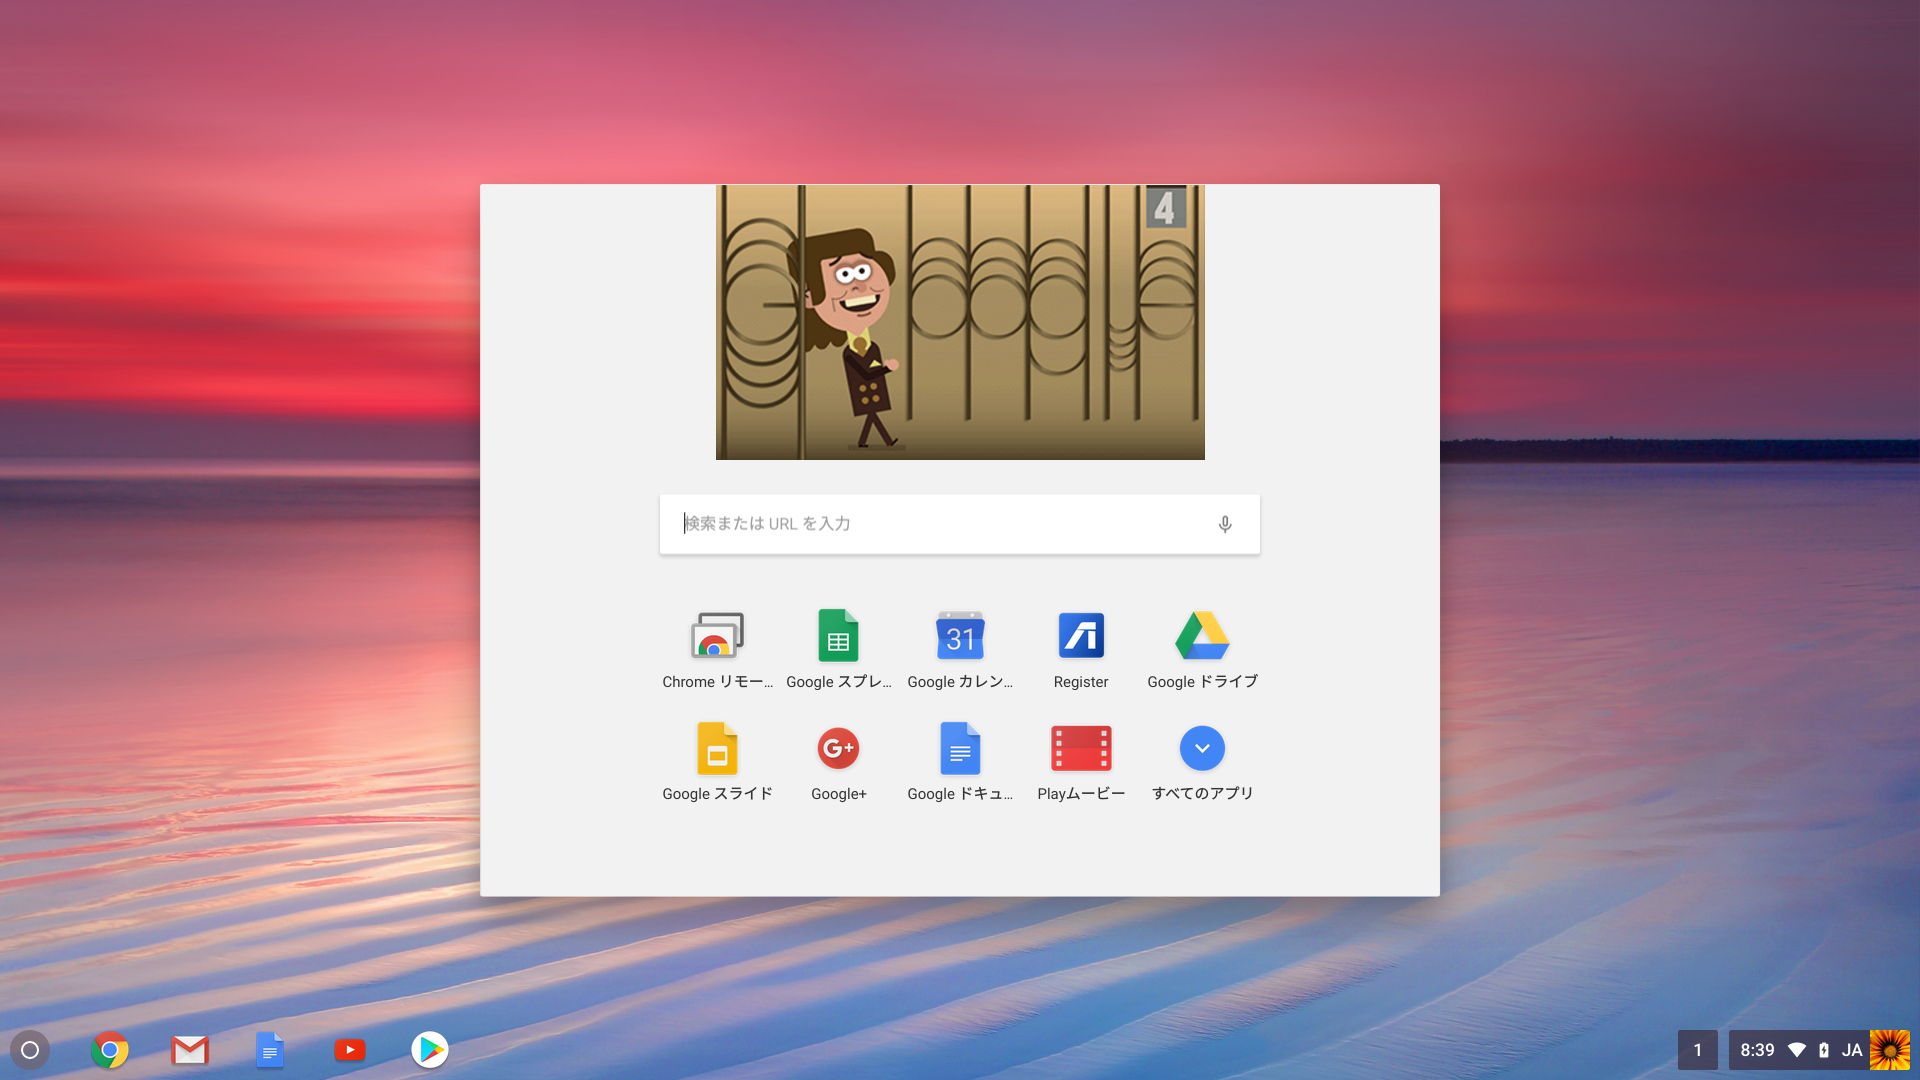This screenshot has height=1080, width=1920.
Task: Click the Google Doodle image
Action: coord(960,322)
